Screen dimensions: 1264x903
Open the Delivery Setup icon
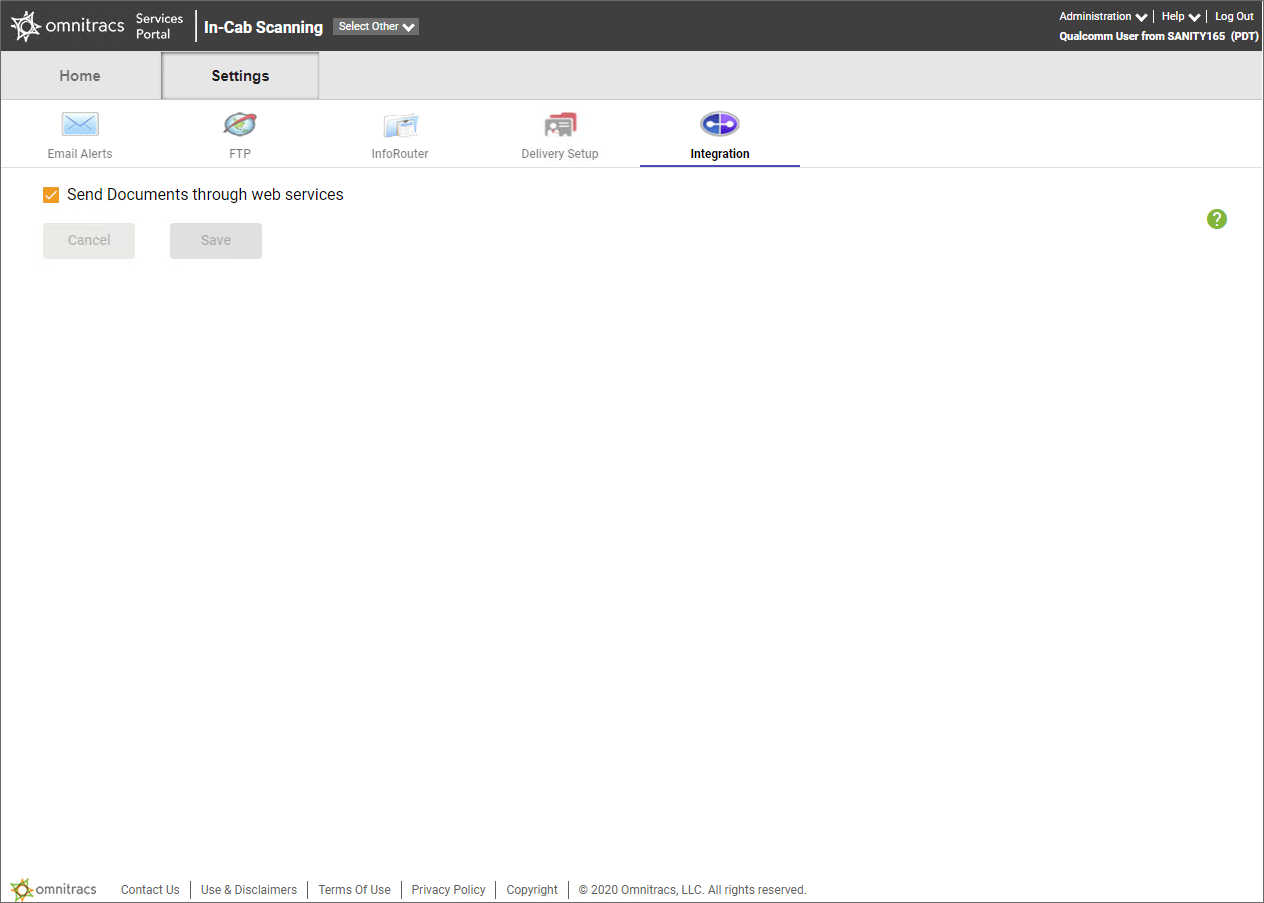pyautogui.click(x=560, y=125)
